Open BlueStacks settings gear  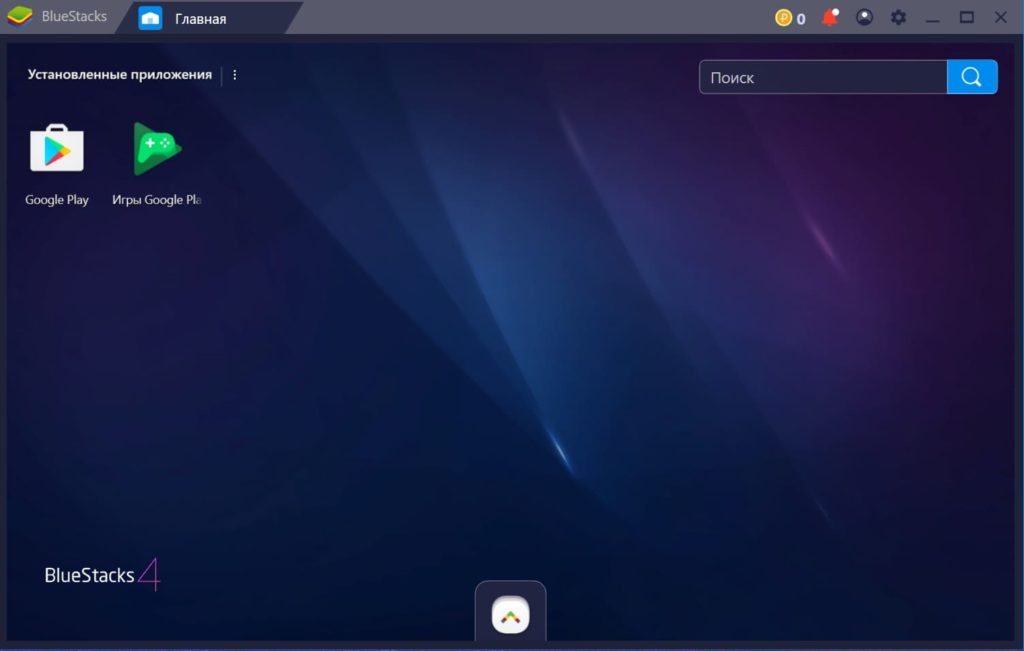click(898, 17)
